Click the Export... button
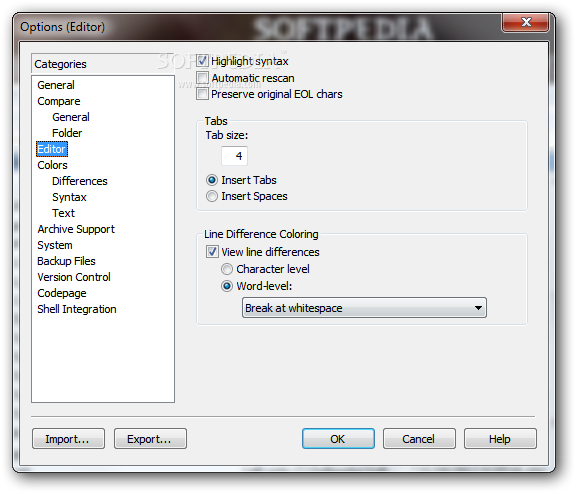Image resolution: width=576 pixels, height=493 pixels. [x=150, y=439]
